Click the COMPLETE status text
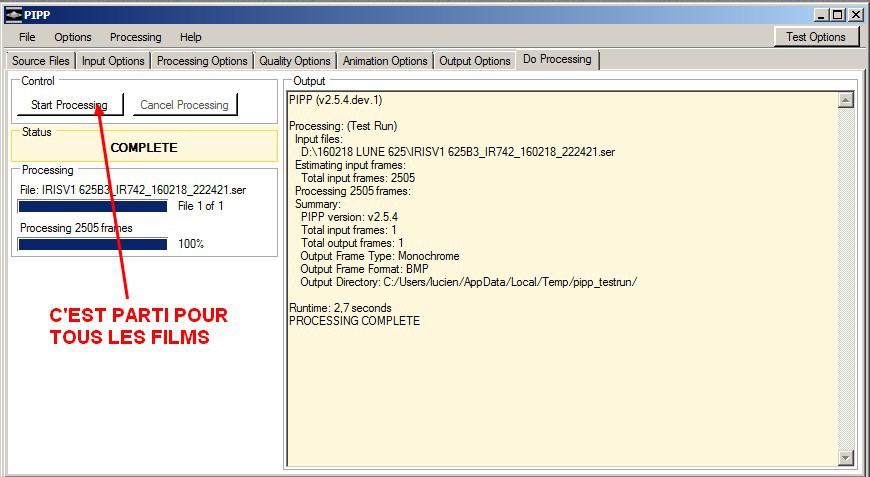The image size is (870, 477). pyautogui.click(x=144, y=148)
